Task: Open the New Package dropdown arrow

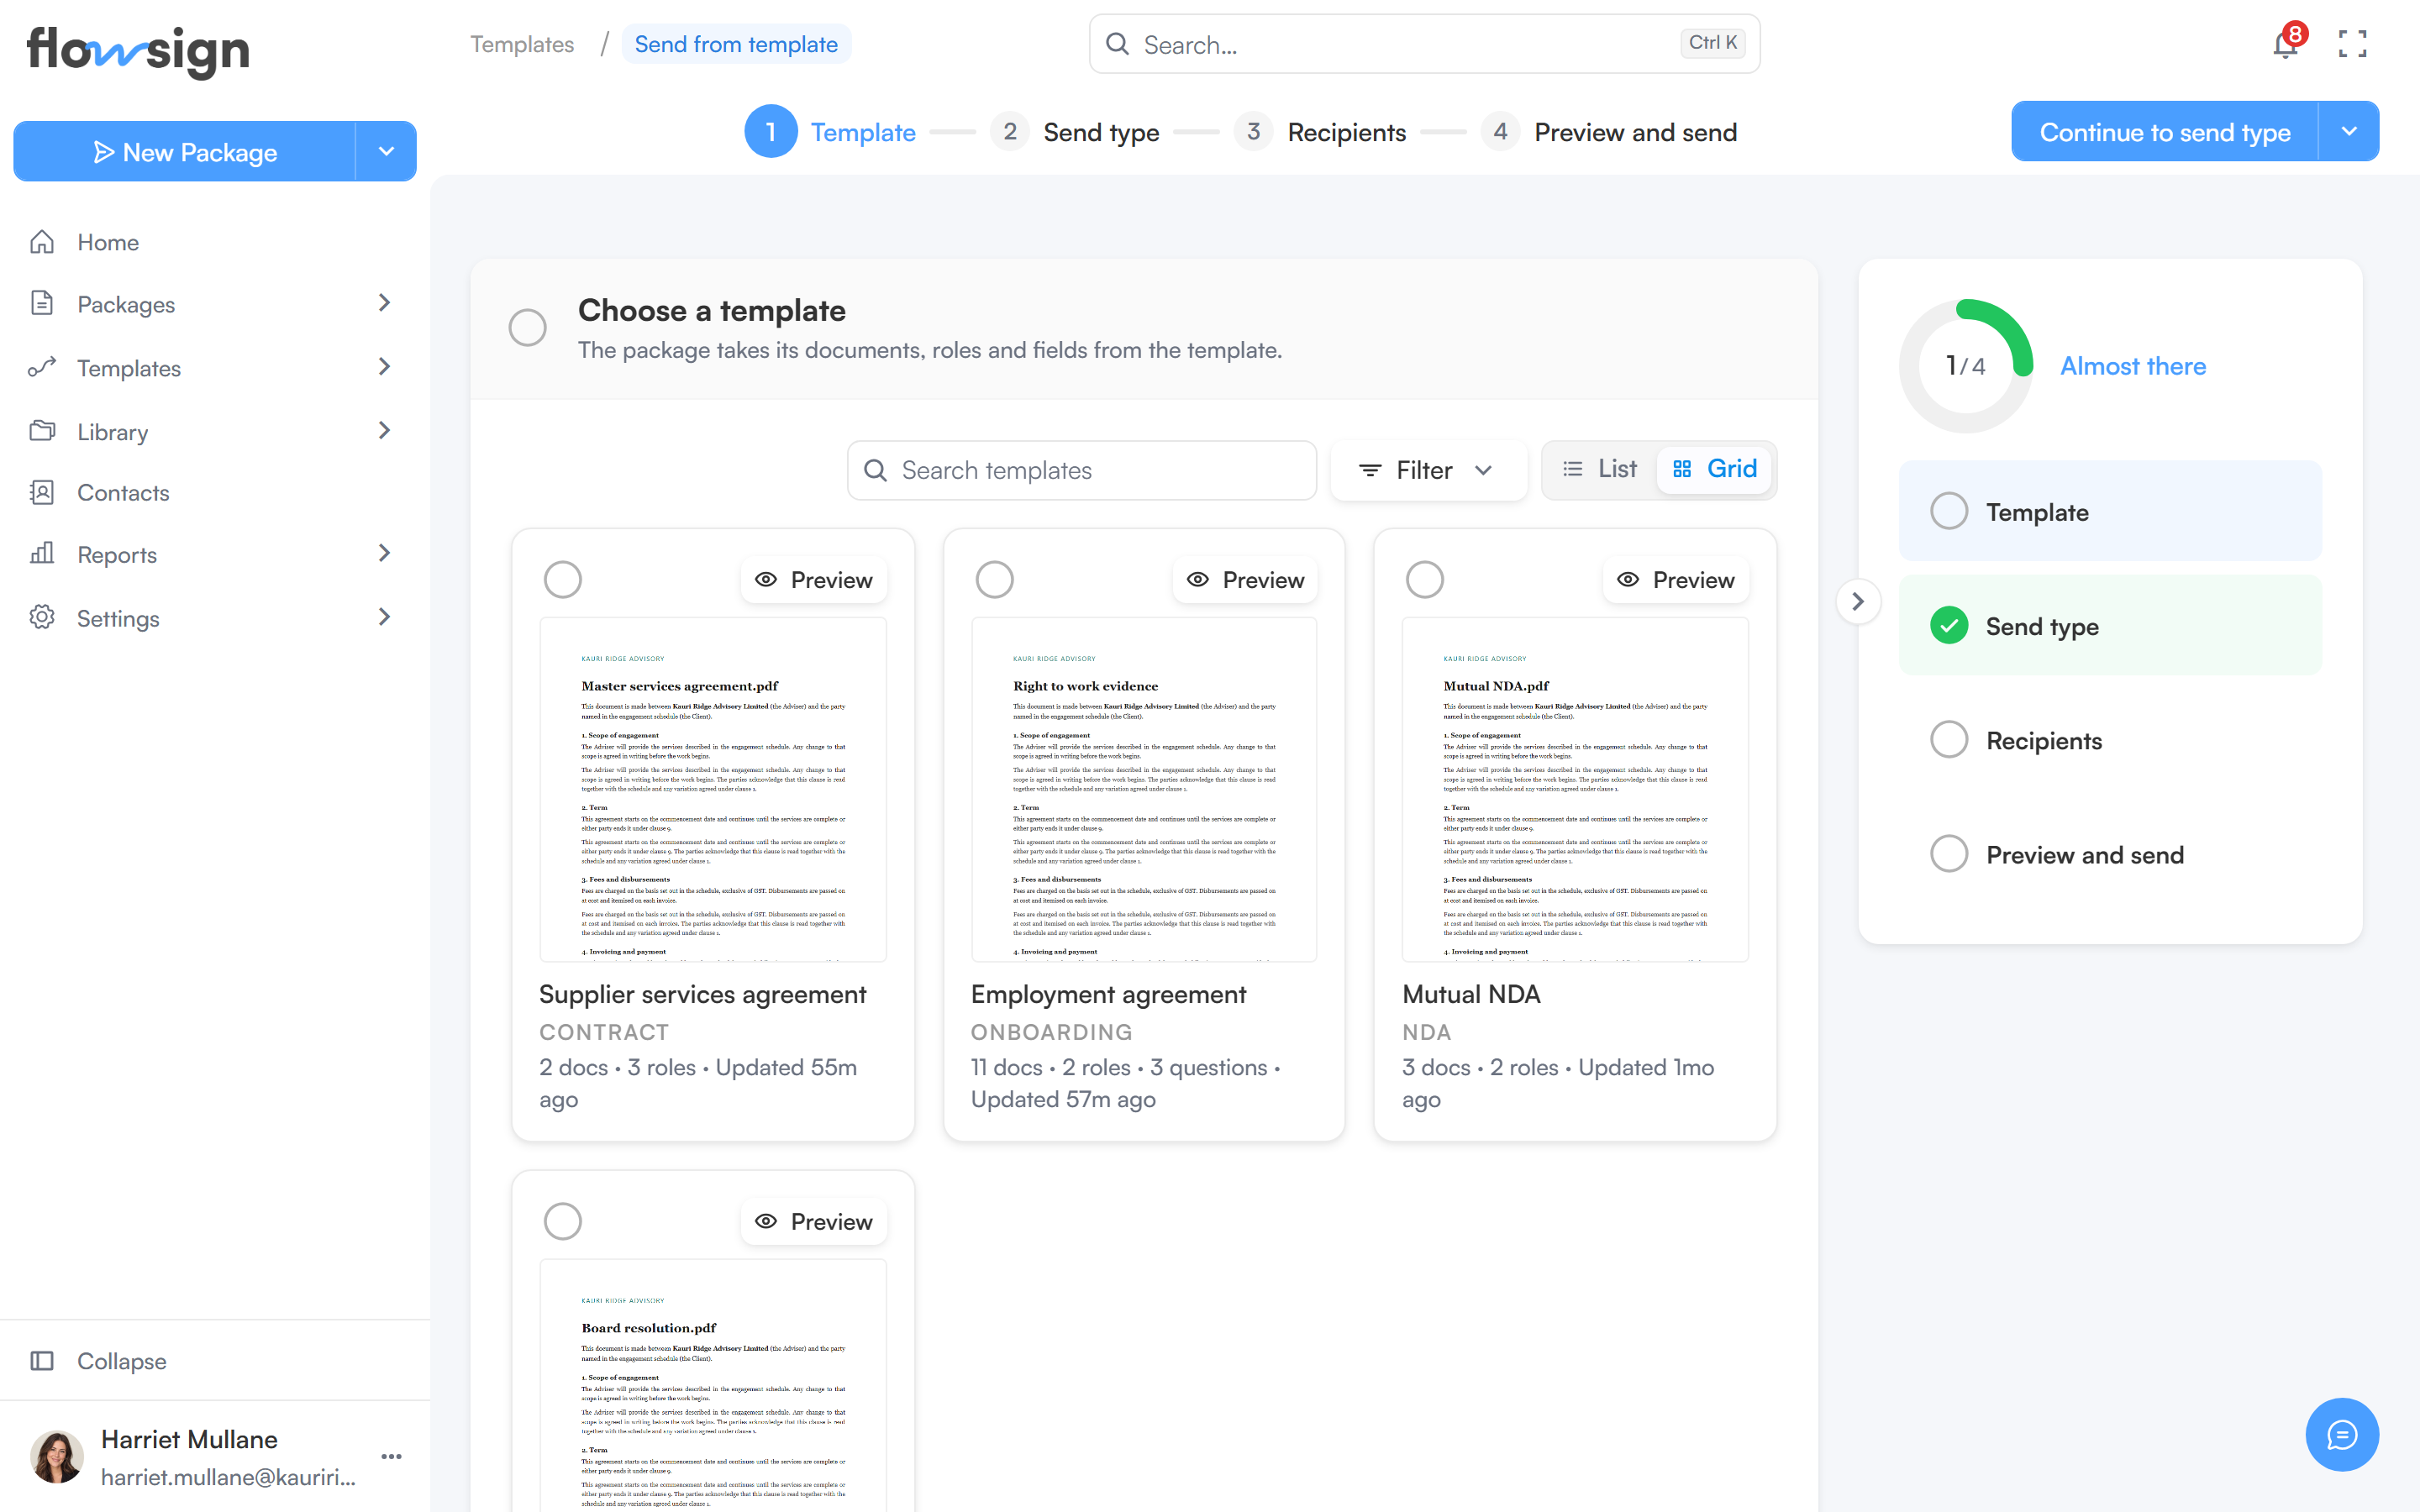Action: 386,151
